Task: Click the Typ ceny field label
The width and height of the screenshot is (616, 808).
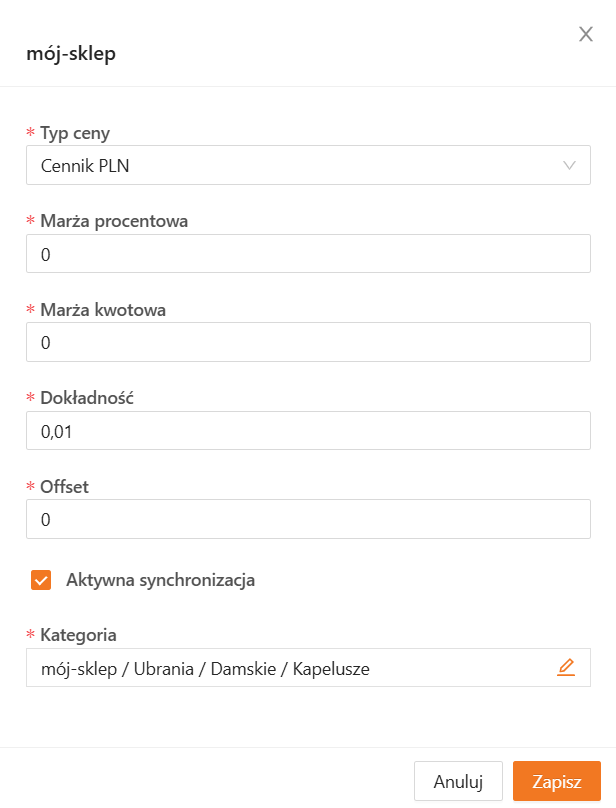Action: [75, 133]
